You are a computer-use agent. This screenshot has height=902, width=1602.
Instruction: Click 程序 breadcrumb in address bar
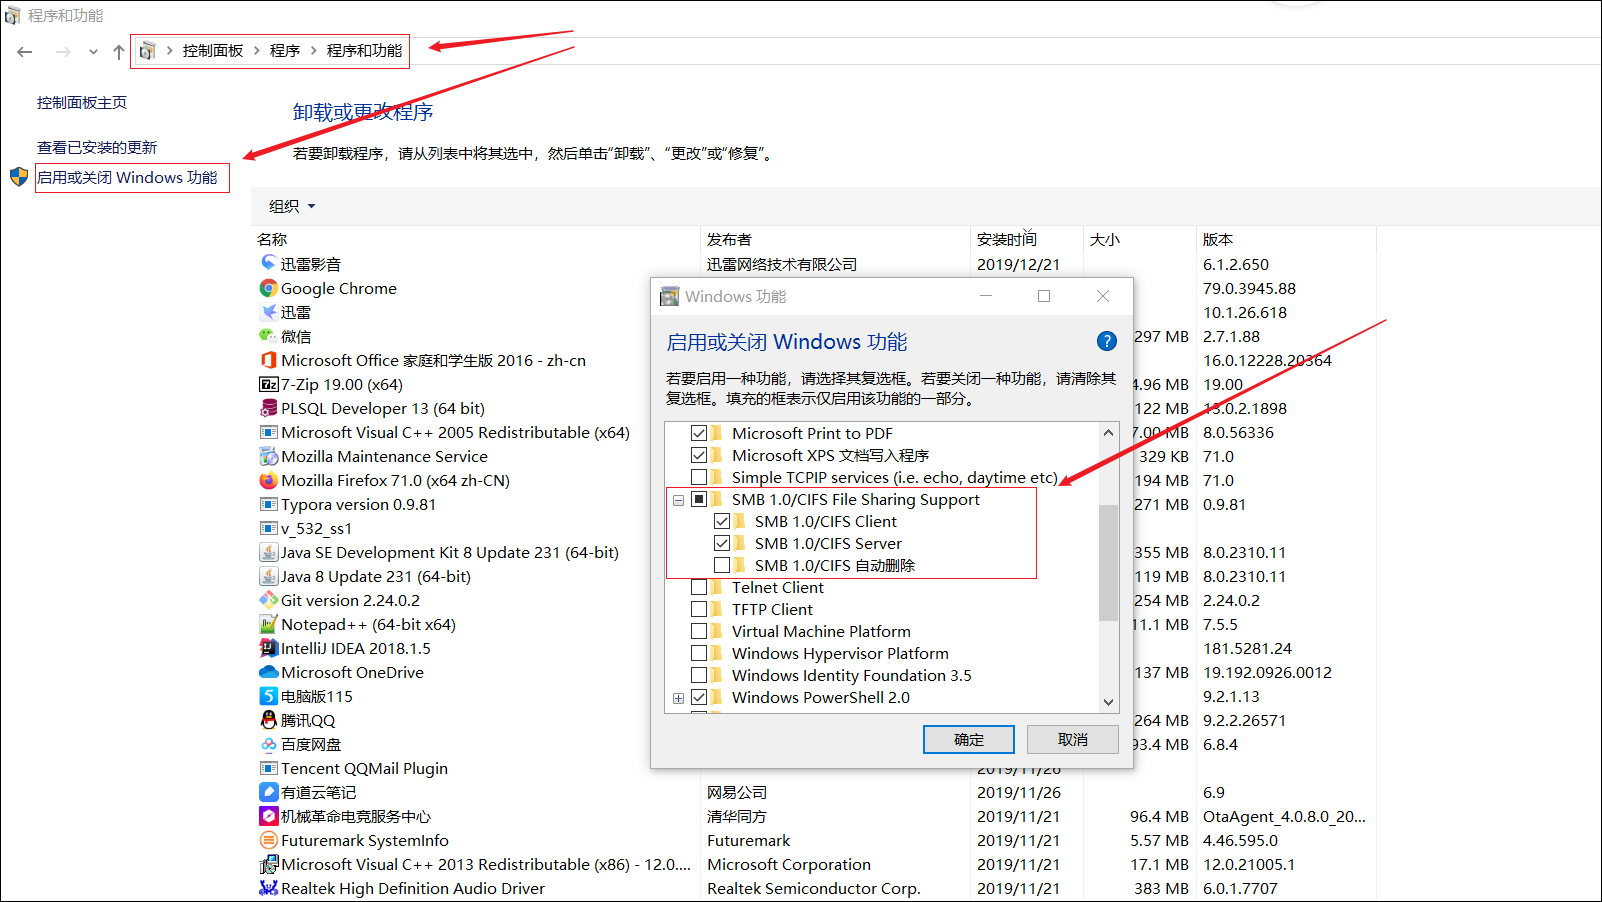coord(285,51)
